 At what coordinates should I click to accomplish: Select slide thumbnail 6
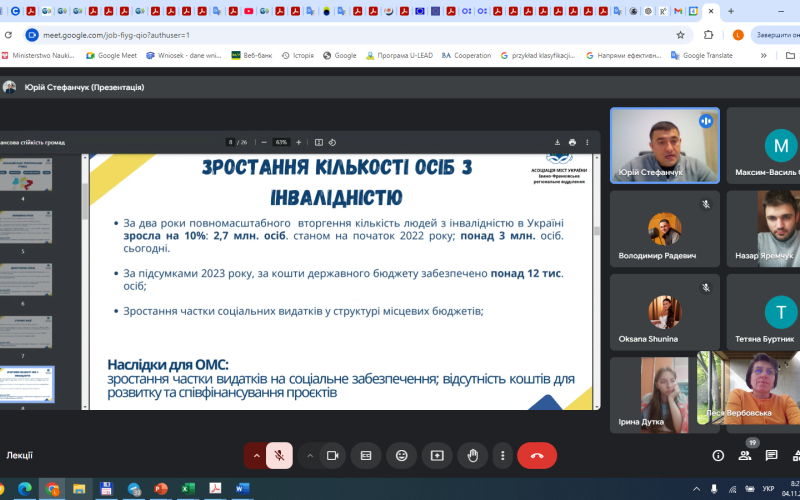(26, 280)
